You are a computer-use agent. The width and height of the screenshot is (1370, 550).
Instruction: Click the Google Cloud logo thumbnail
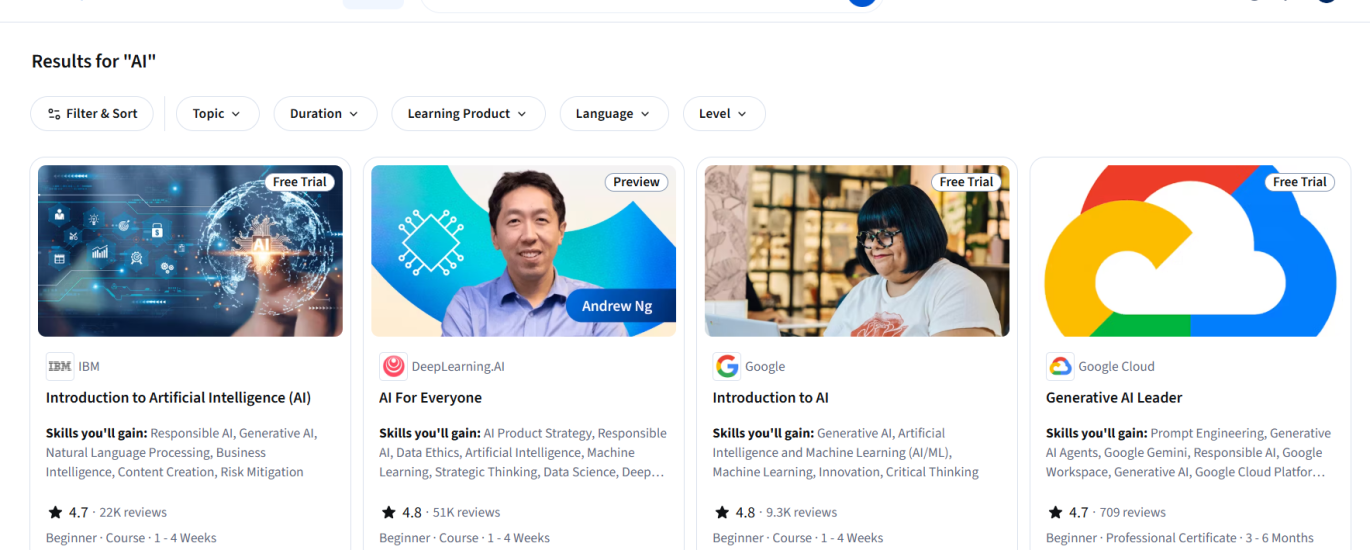point(1190,251)
